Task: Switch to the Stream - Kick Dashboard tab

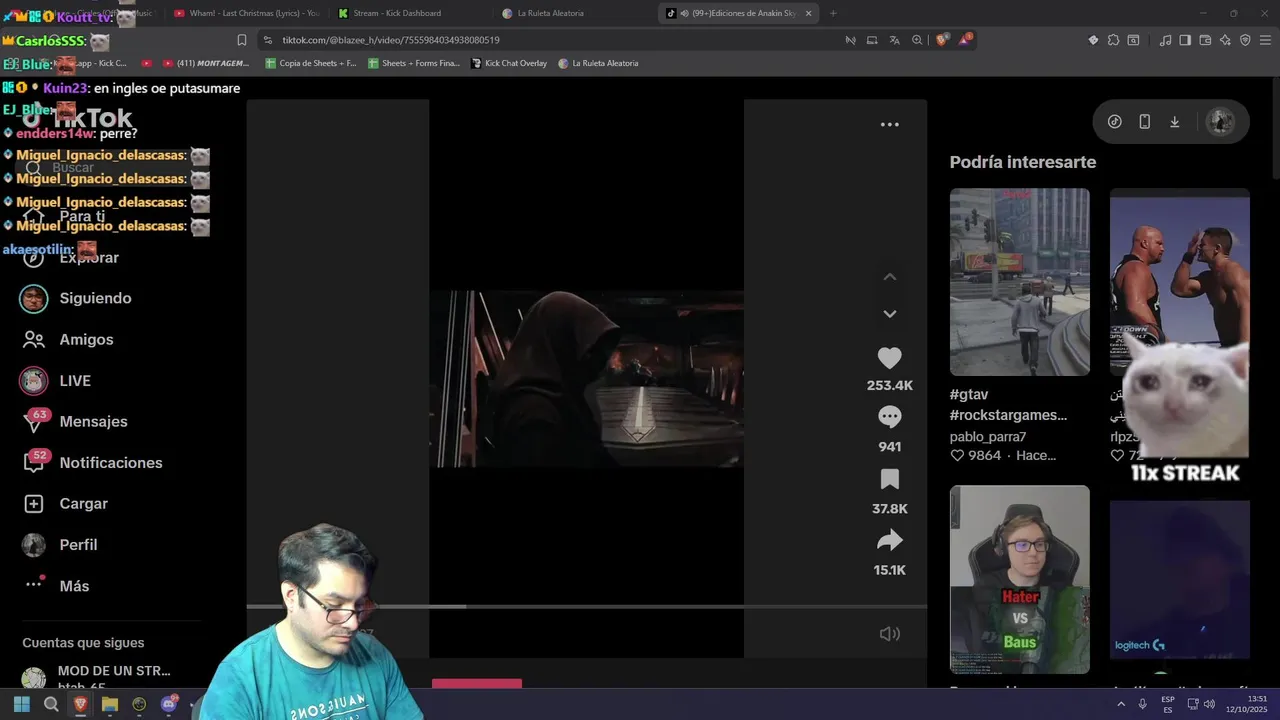Action: (x=397, y=13)
